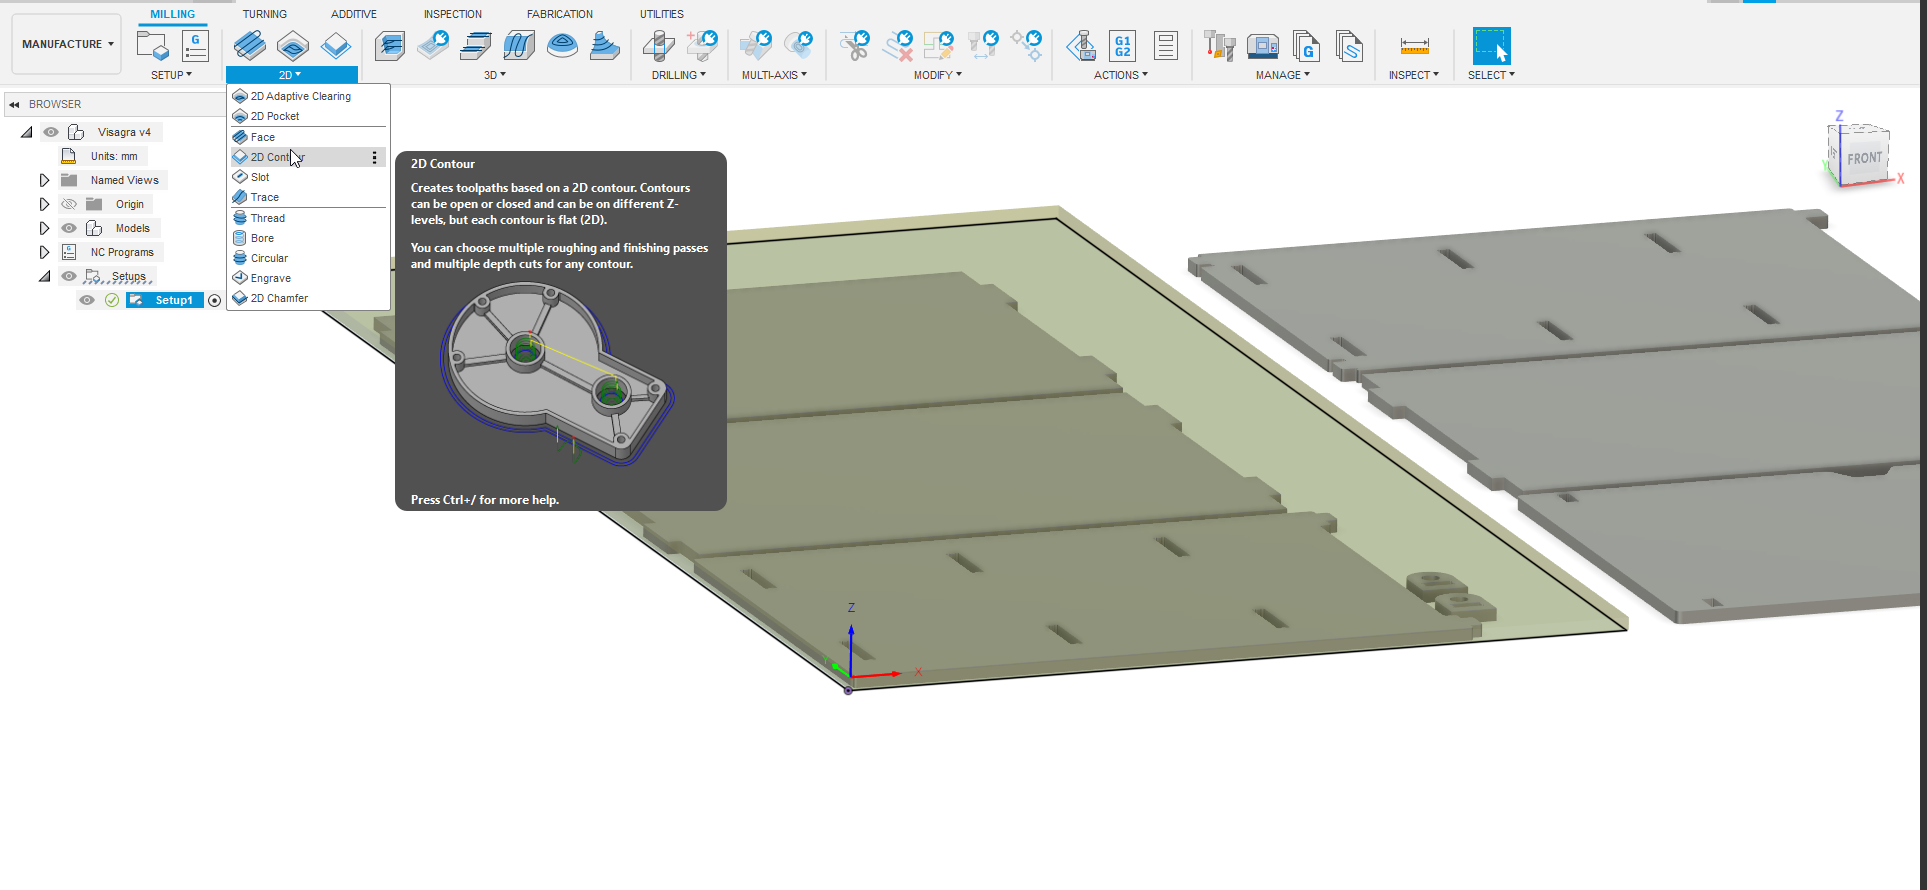Viewport: 1927px width, 890px height.
Task: Click the 3D Scallop toolpath icon
Action: click(562, 46)
